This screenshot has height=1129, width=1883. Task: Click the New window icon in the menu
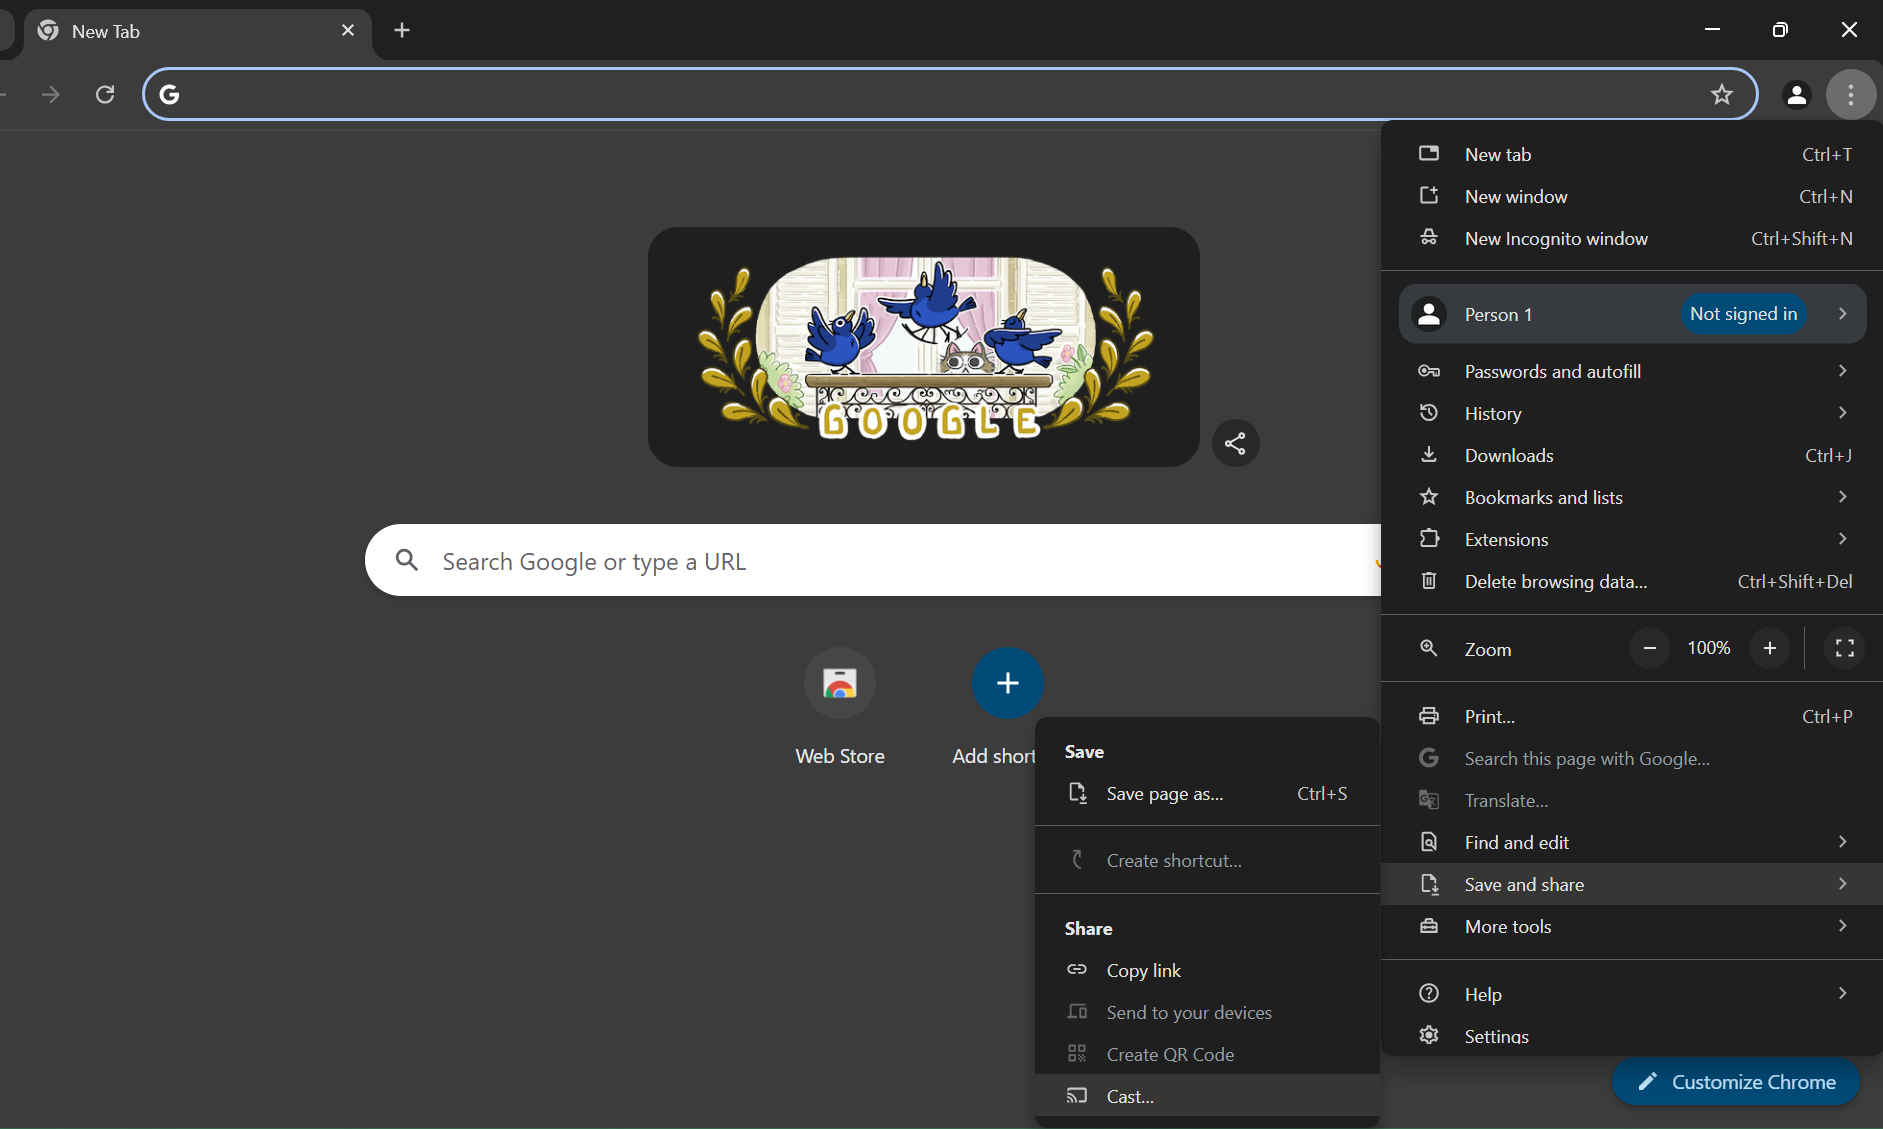coord(1429,196)
